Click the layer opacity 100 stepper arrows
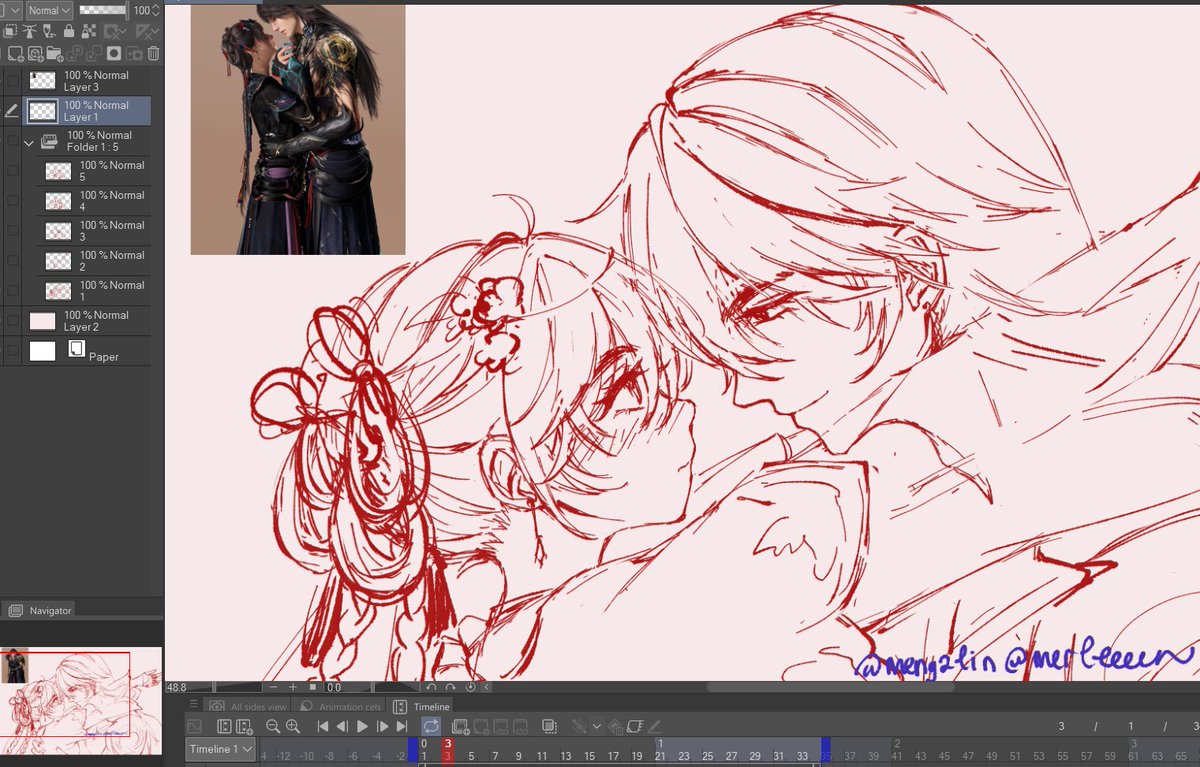Viewport: 1200px width, 767px height. [156, 10]
